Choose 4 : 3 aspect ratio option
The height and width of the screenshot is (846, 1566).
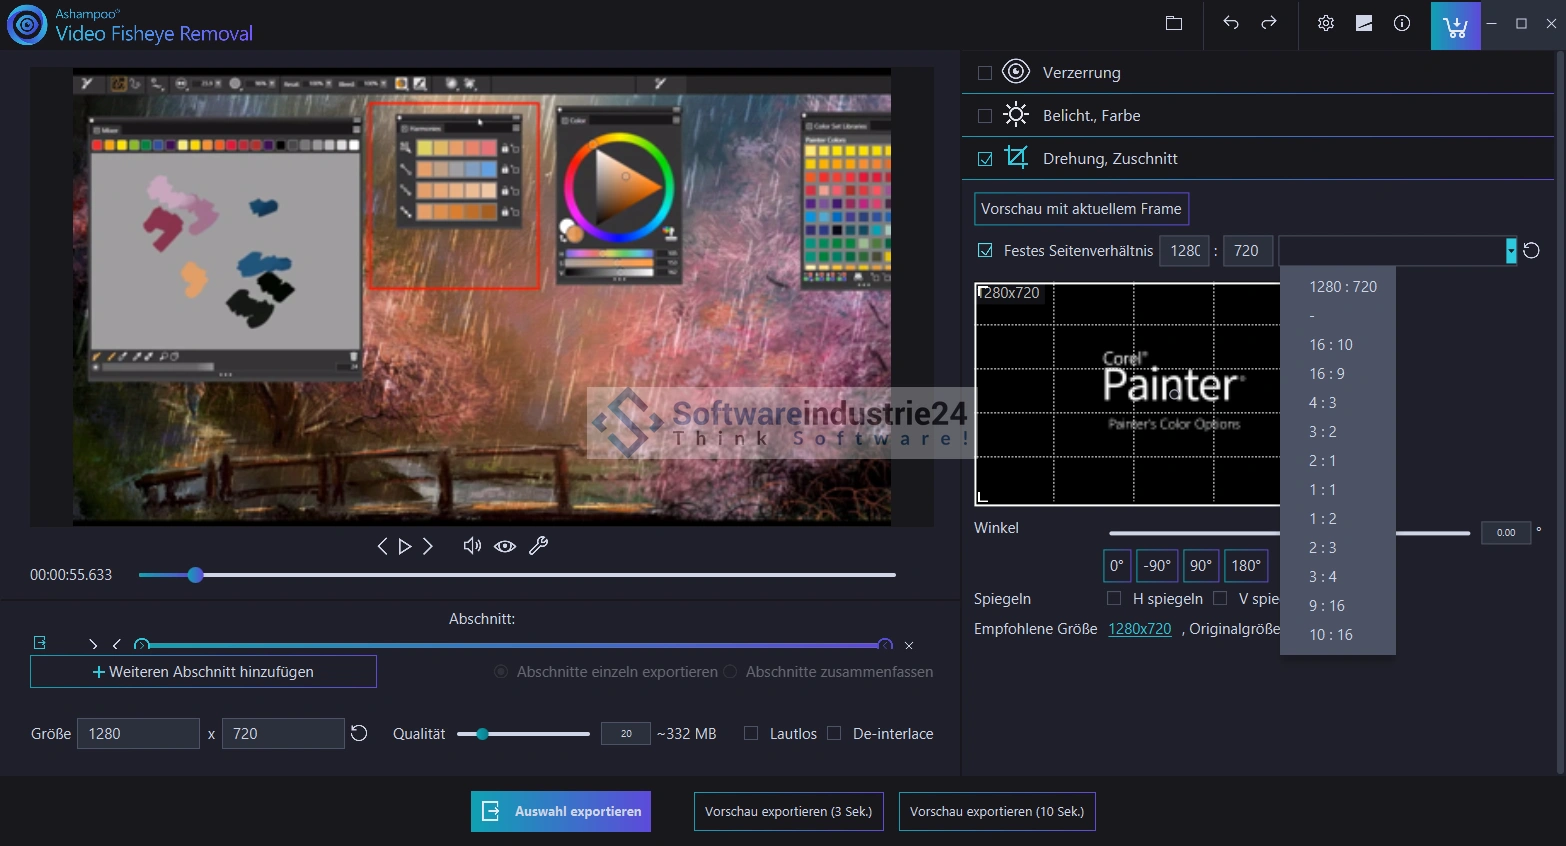point(1323,403)
